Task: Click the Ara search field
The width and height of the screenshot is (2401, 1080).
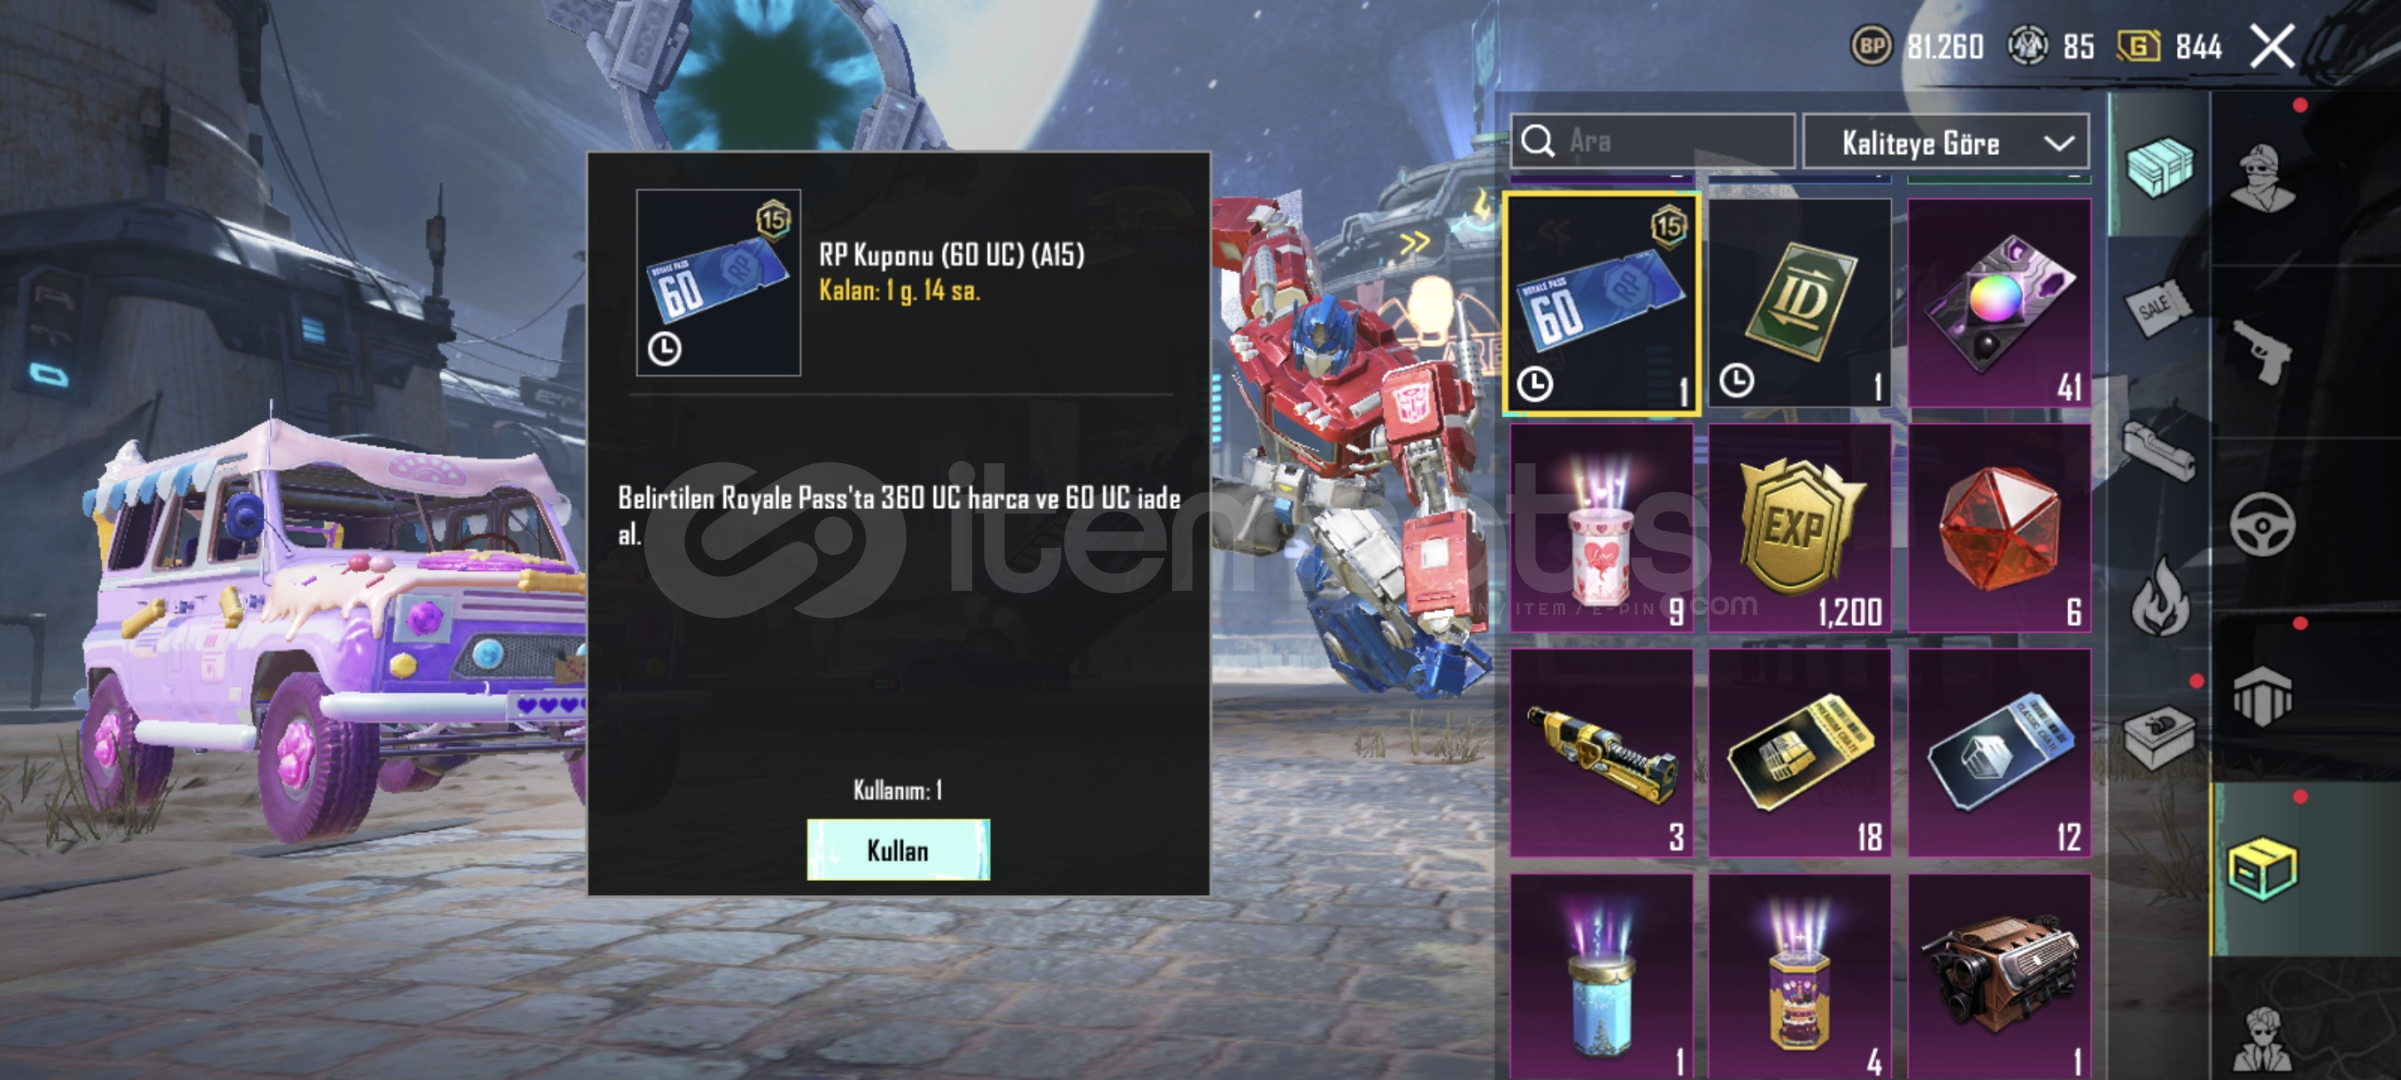Action: point(1652,141)
